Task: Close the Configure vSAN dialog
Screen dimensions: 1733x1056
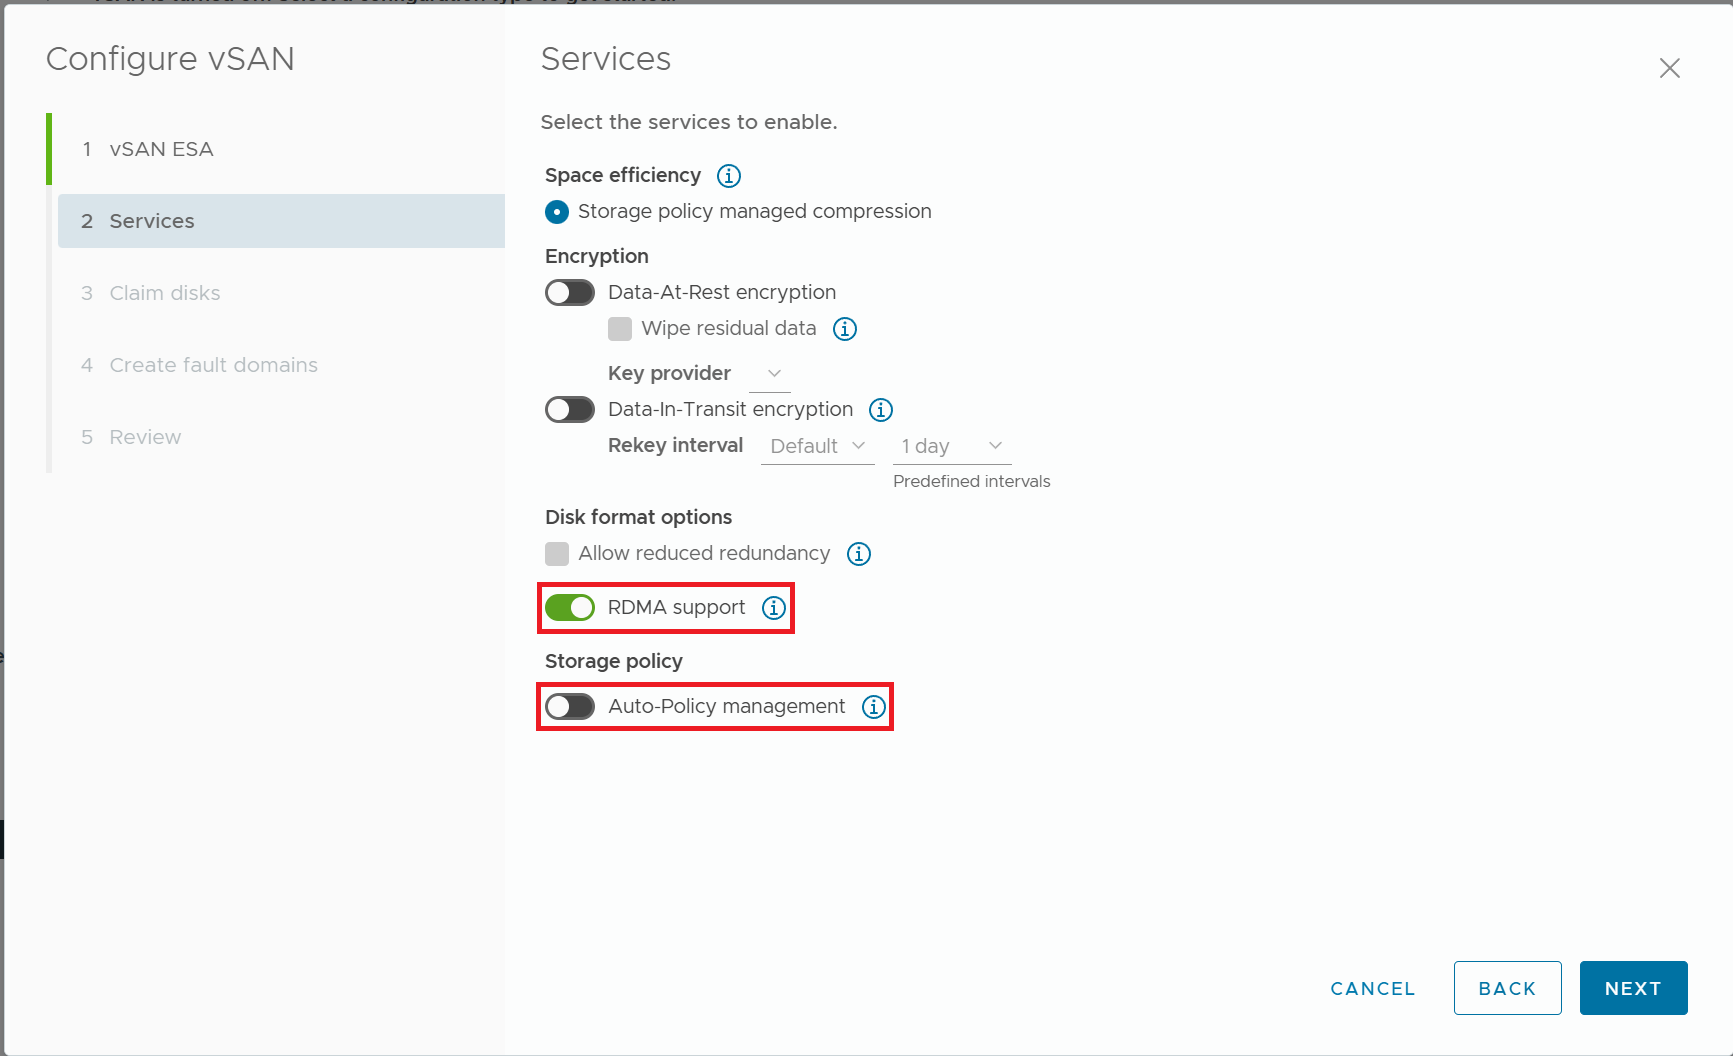Action: pos(1669,68)
